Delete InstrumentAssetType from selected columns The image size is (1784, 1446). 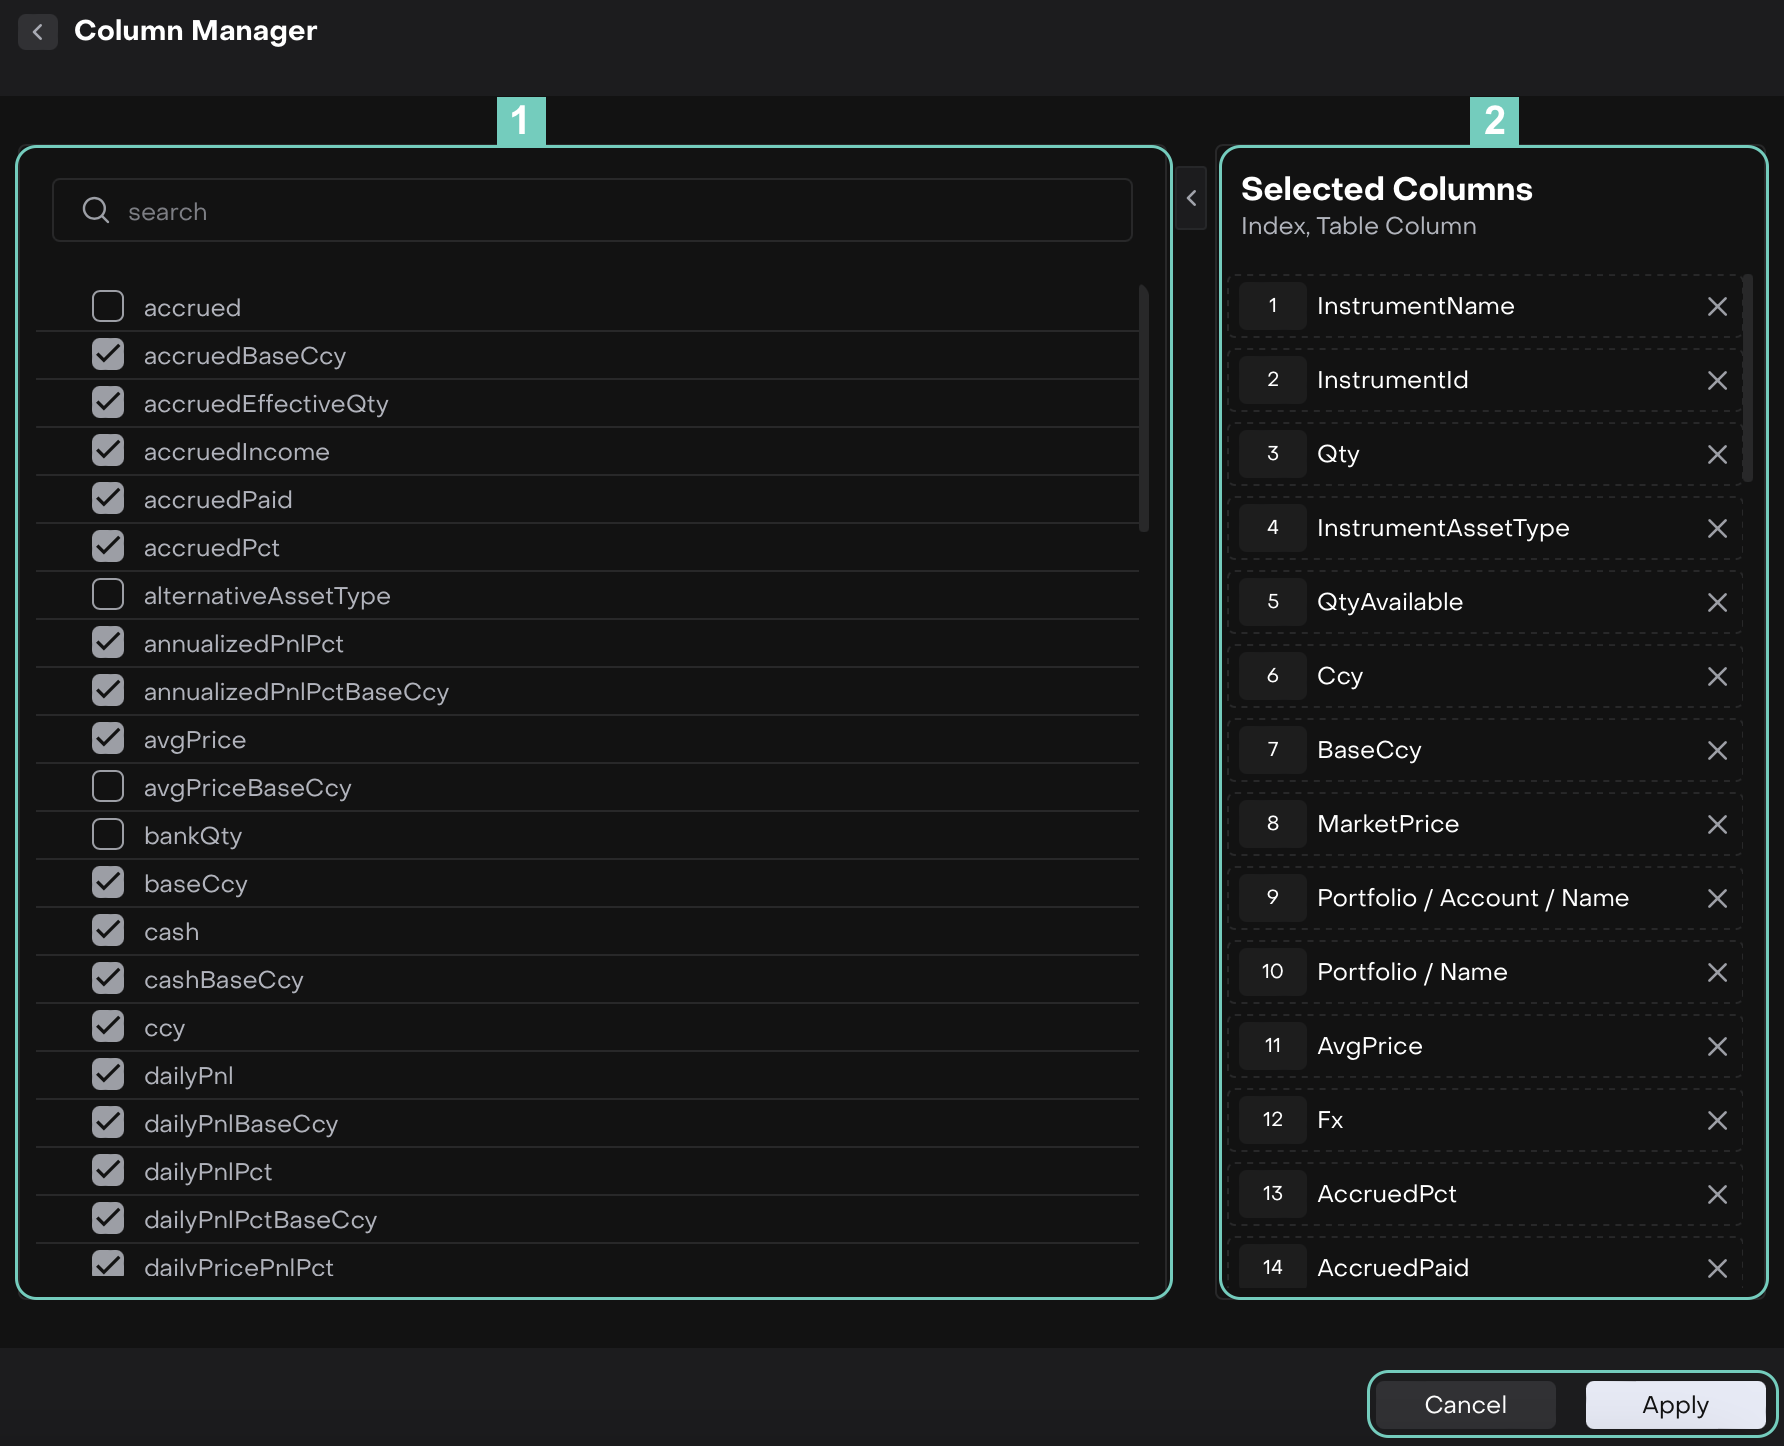tap(1717, 529)
